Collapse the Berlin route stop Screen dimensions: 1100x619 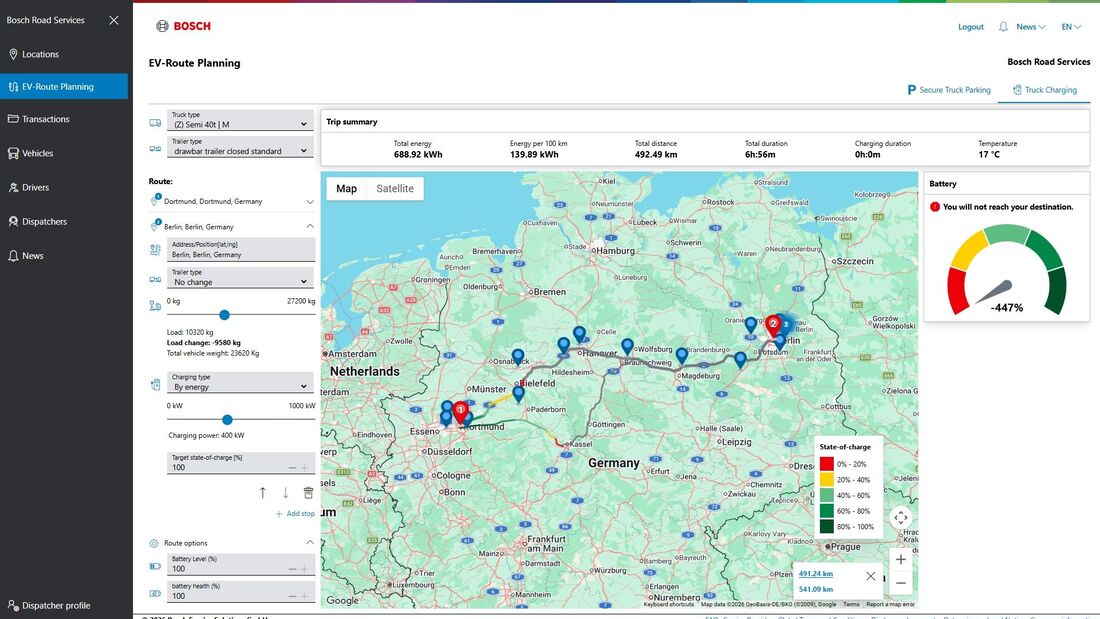pyautogui.click(x=309, y=226)
